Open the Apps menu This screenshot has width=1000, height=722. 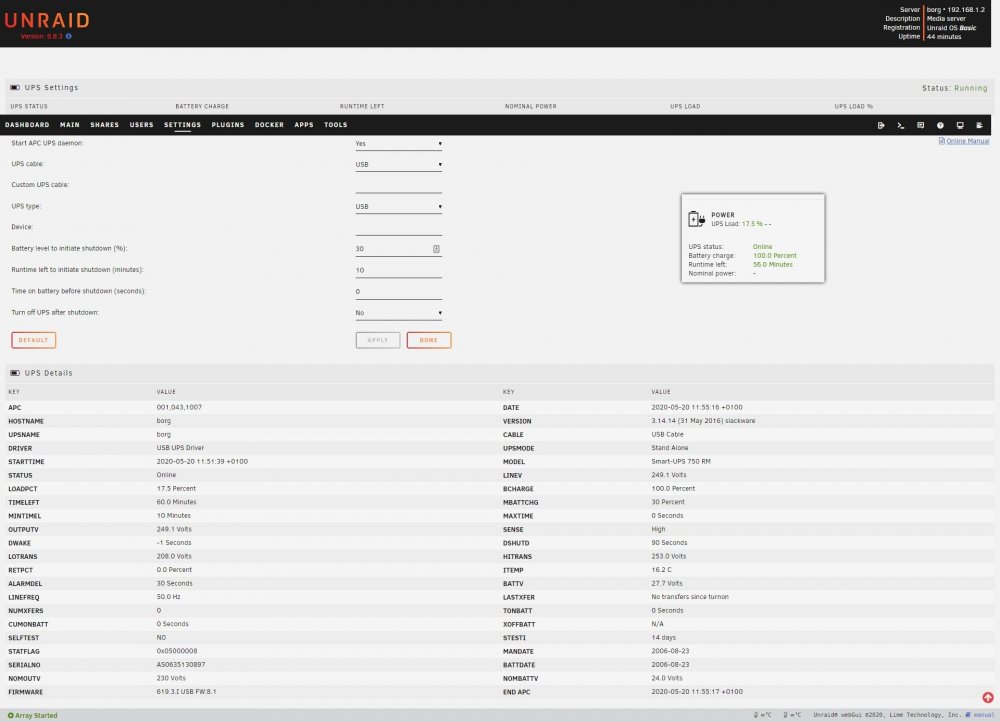(304, 125)
